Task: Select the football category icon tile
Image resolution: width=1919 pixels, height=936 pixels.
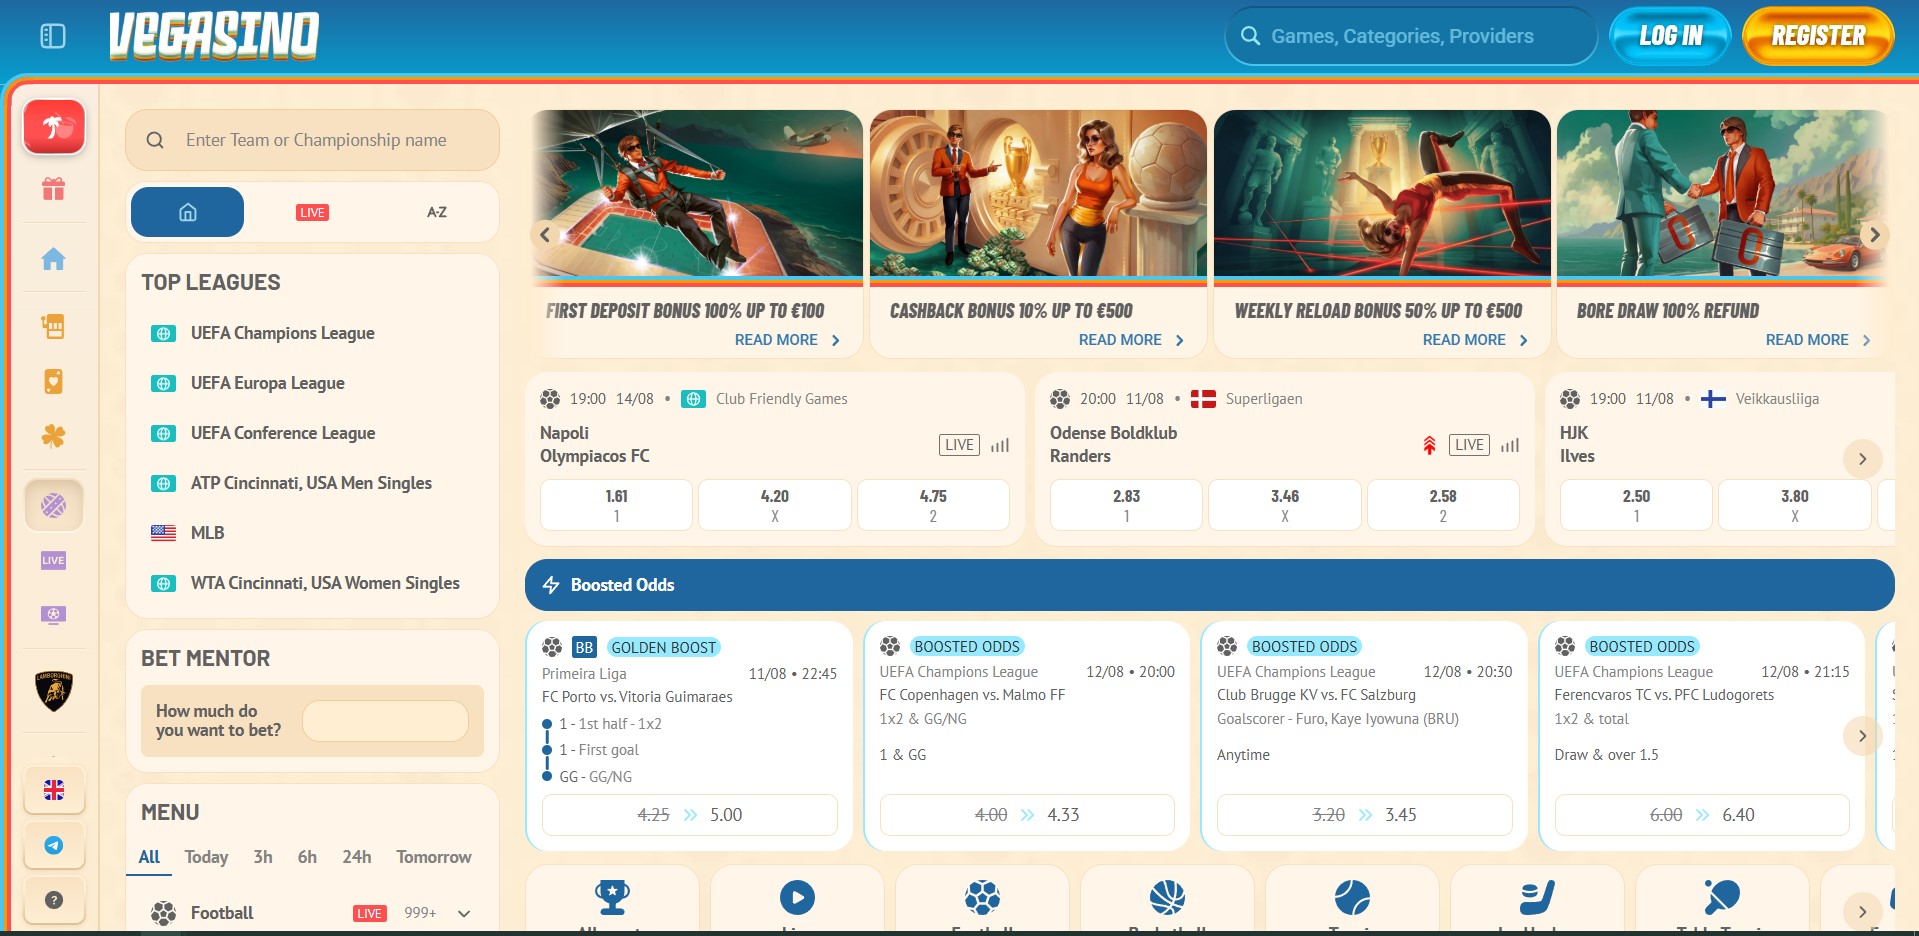Action: tap(982, 897)
